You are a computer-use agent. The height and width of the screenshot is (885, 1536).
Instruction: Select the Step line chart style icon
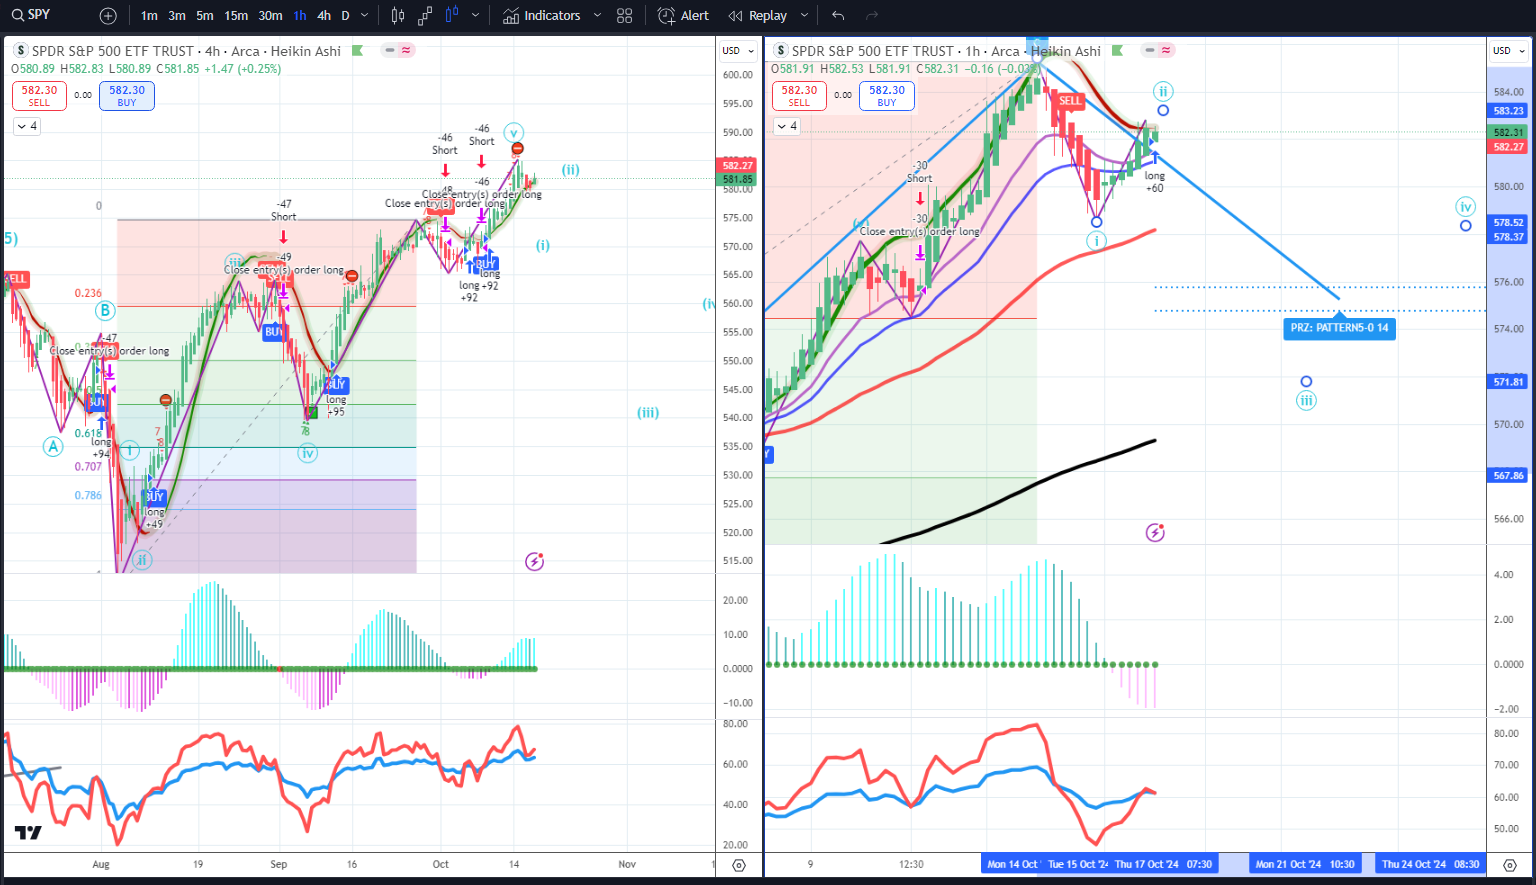coord(425,16)
